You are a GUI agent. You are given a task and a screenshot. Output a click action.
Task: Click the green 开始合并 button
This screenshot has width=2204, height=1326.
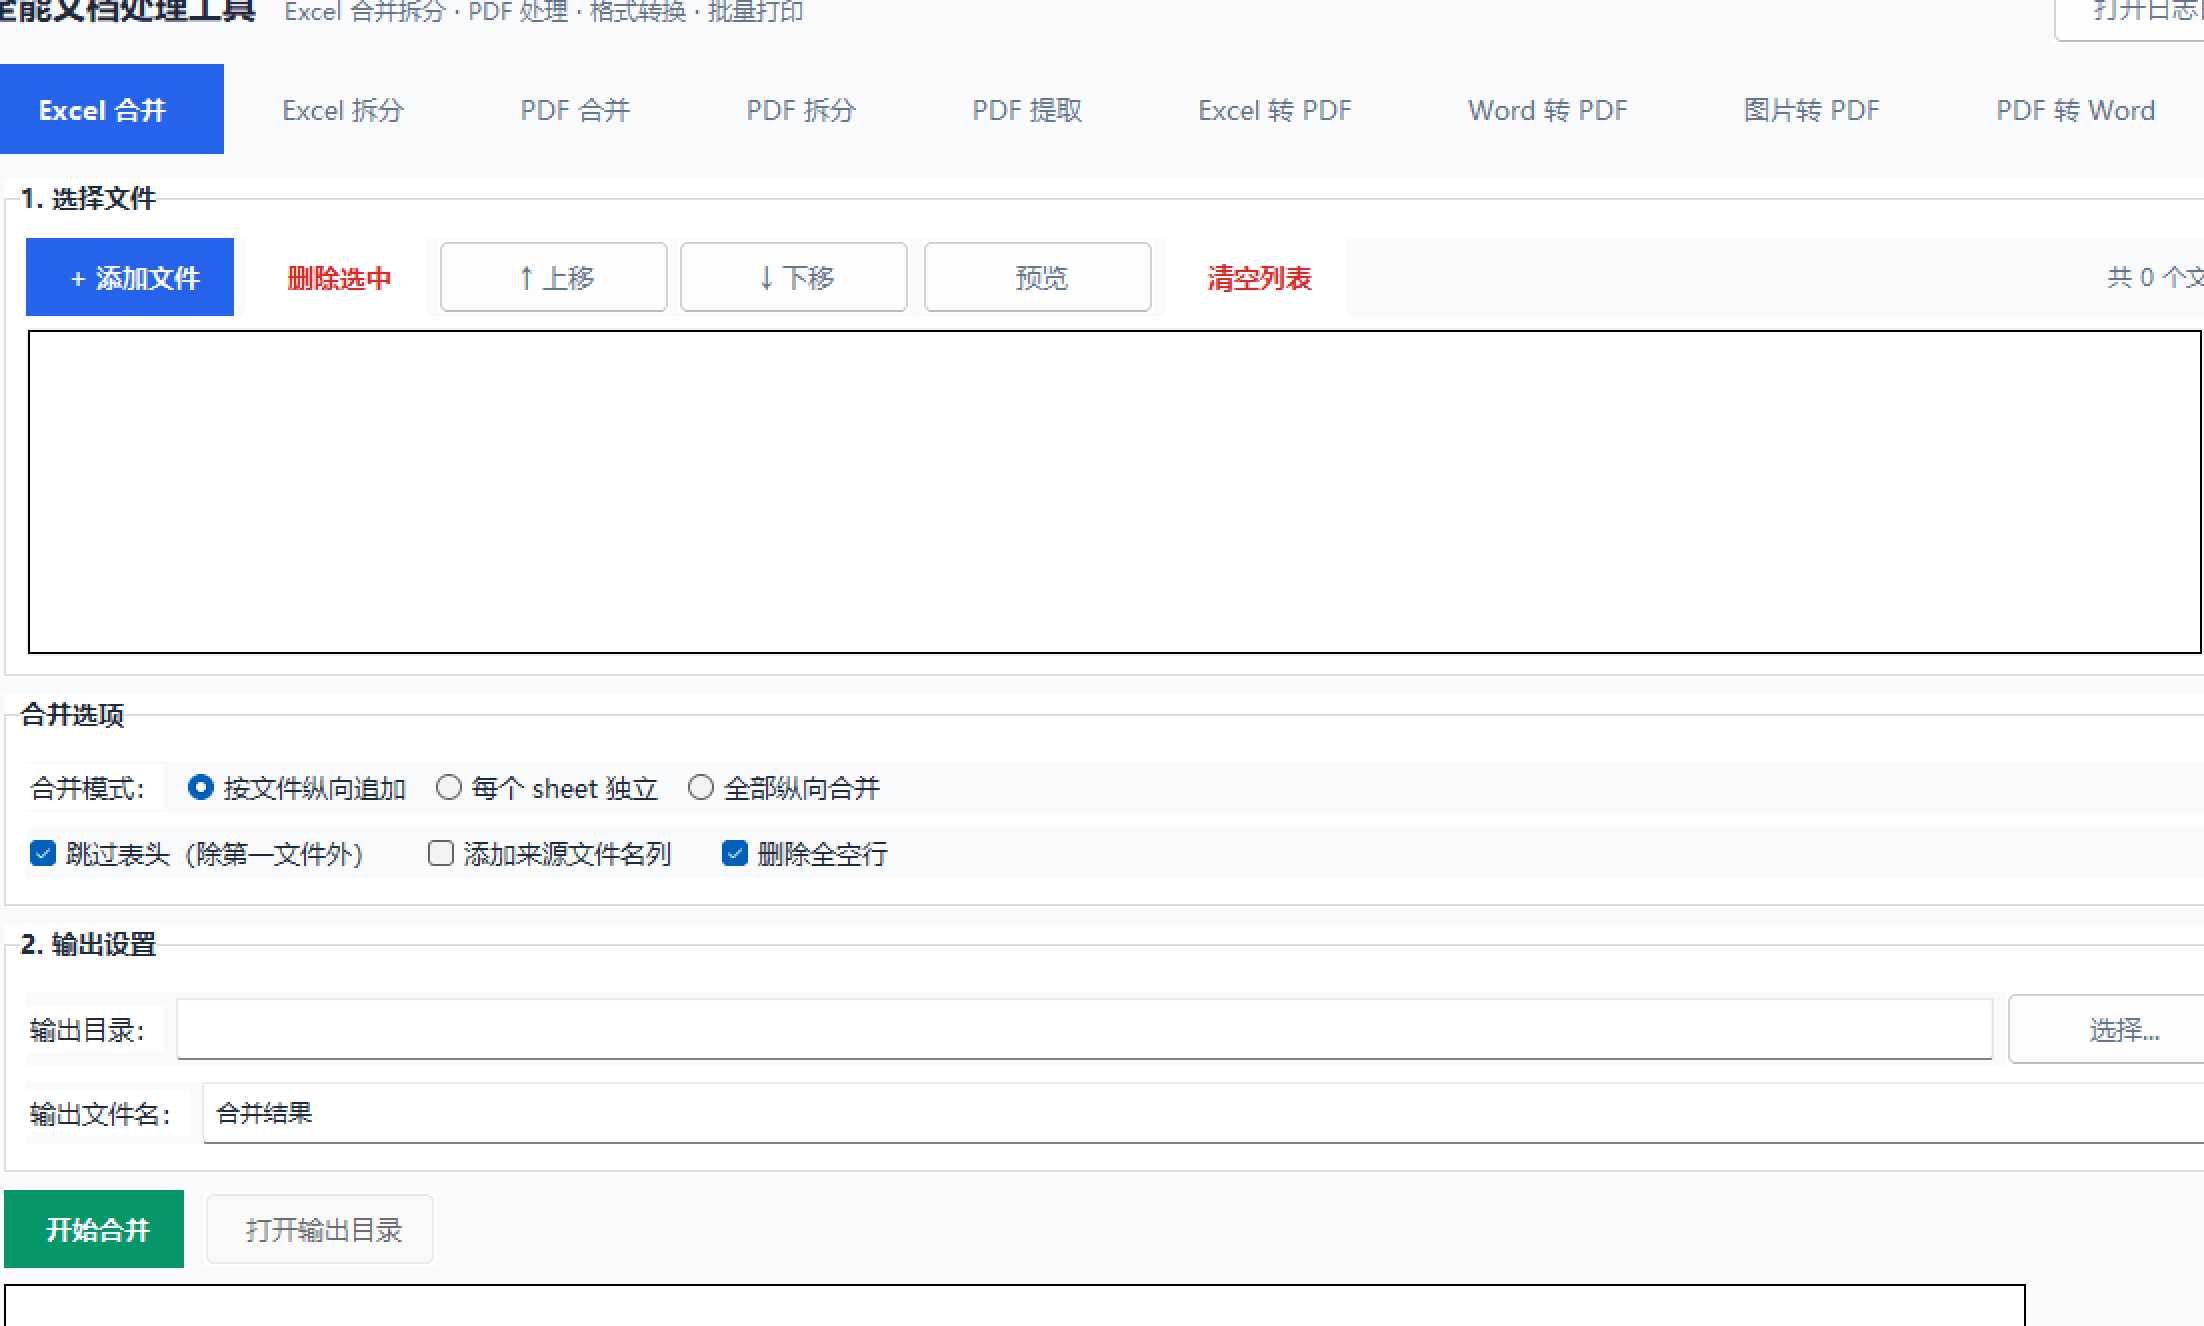[94, 1229]
